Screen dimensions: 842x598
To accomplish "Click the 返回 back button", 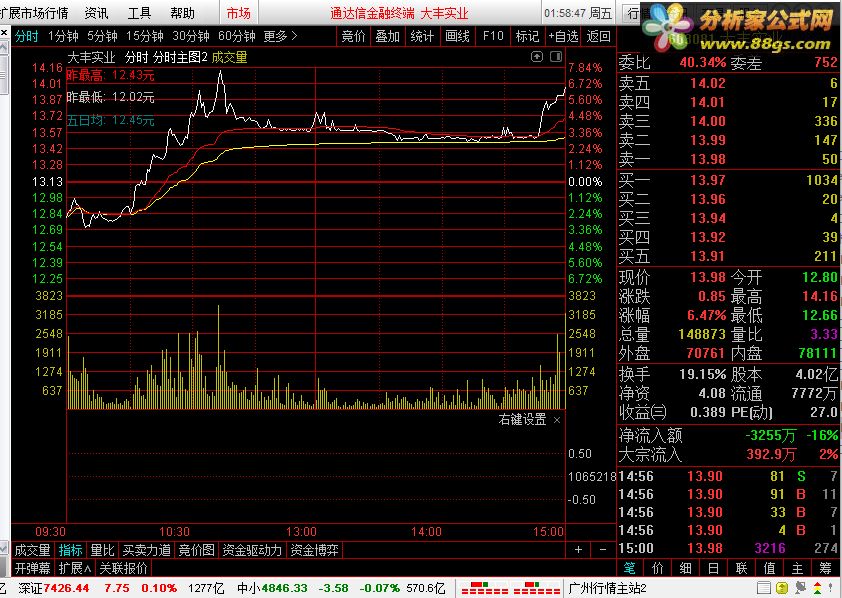I will pyautogui.click(x=598, y=37).
